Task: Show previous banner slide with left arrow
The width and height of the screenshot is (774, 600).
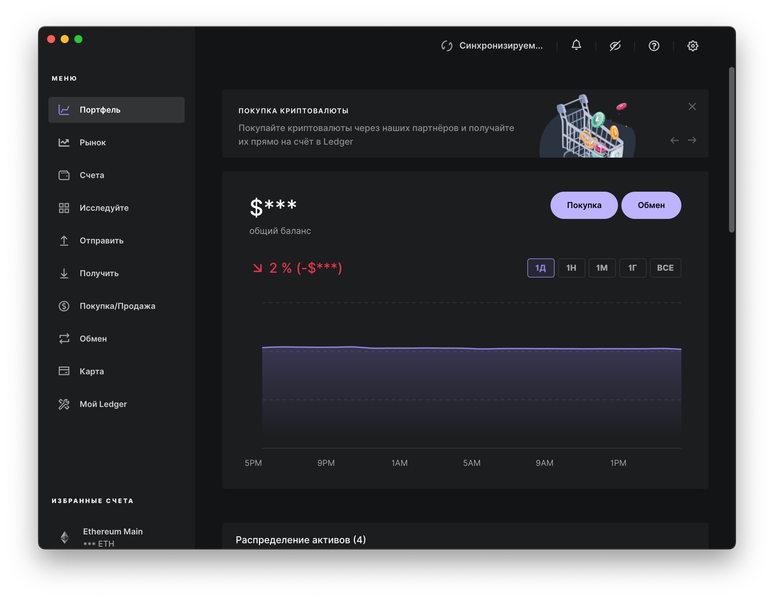Action: pos(674,141)
